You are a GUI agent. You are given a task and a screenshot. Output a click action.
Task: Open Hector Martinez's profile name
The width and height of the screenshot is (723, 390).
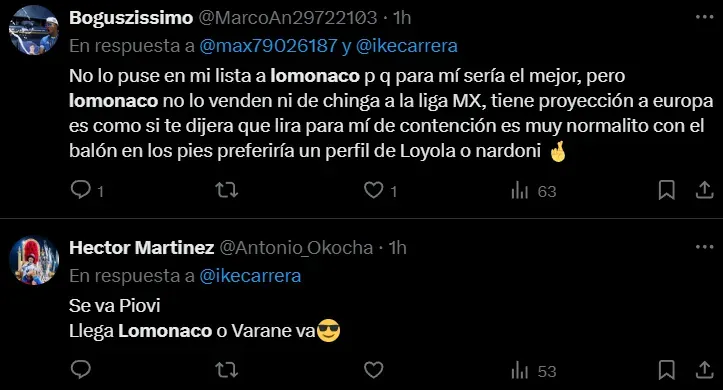tap(142, 248)
